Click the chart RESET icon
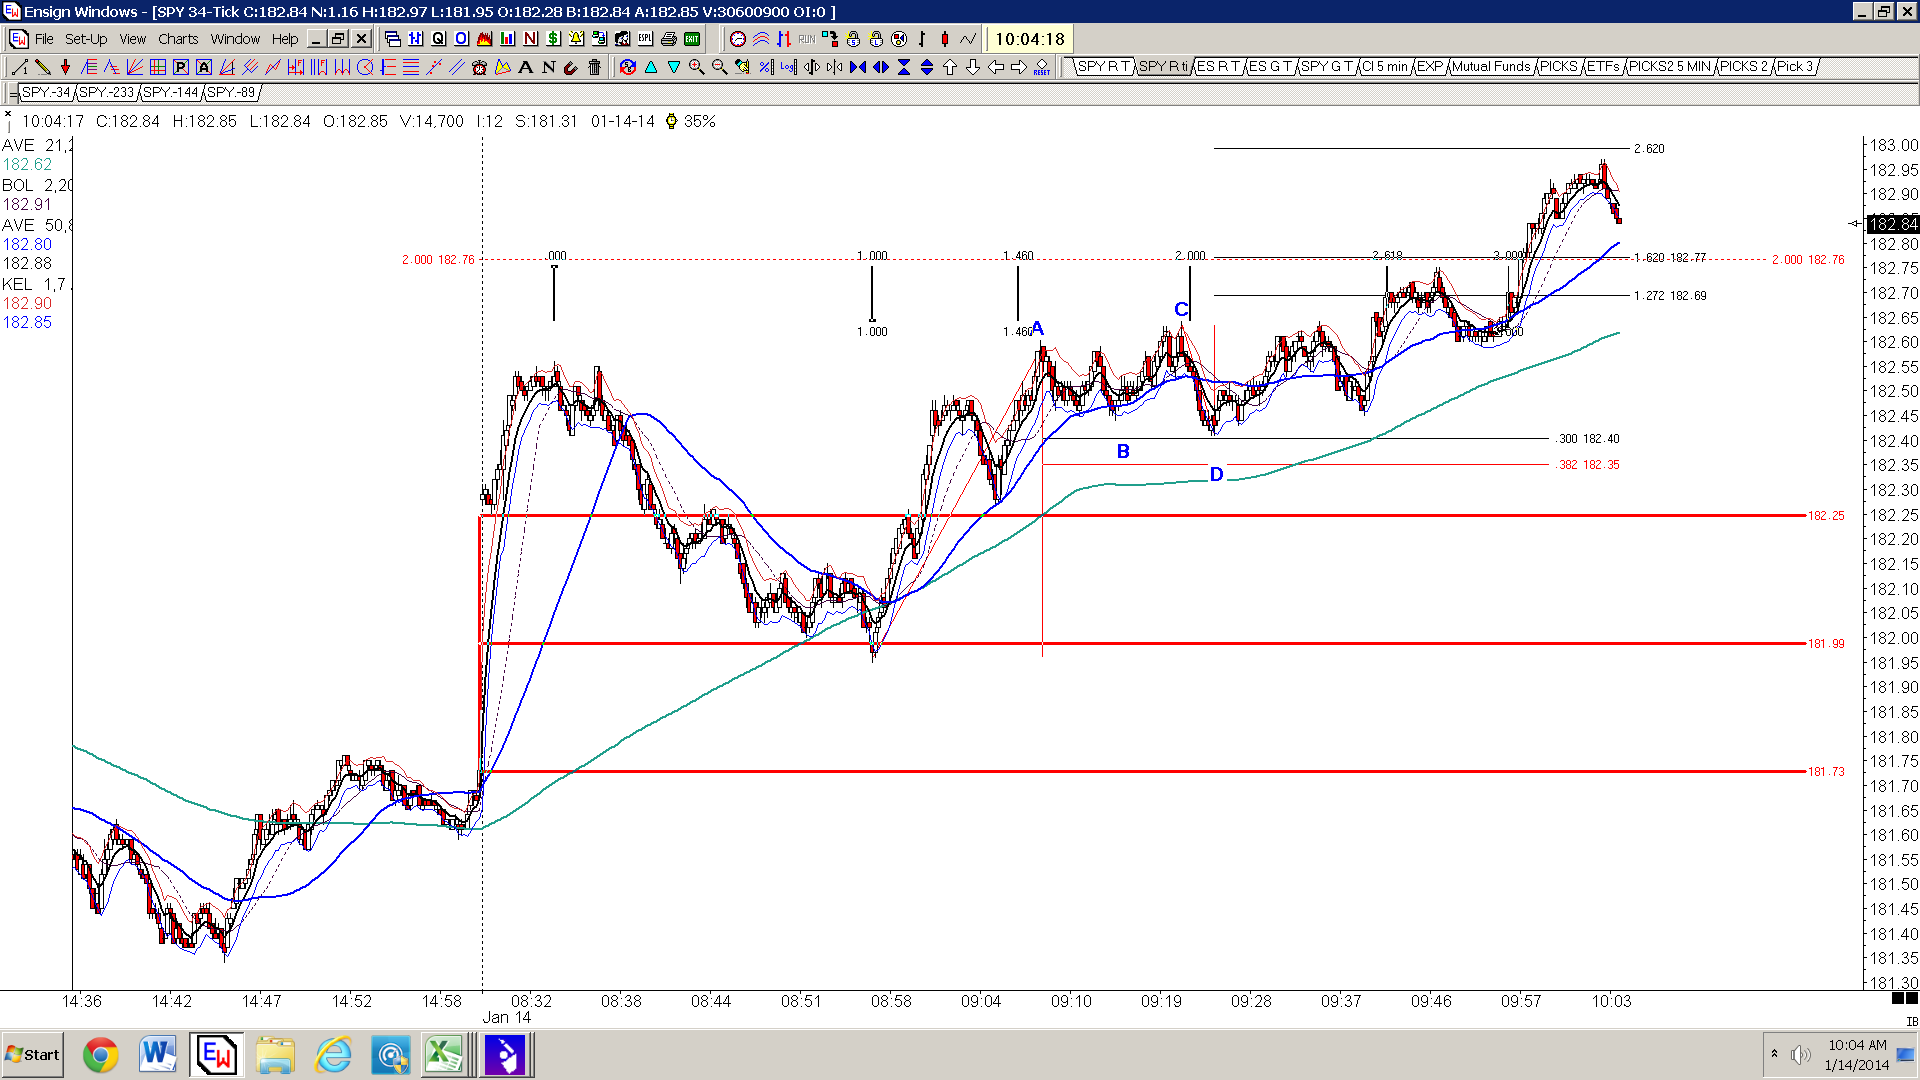The height and width of the screenshot is (1080, 1920). 1042,67
